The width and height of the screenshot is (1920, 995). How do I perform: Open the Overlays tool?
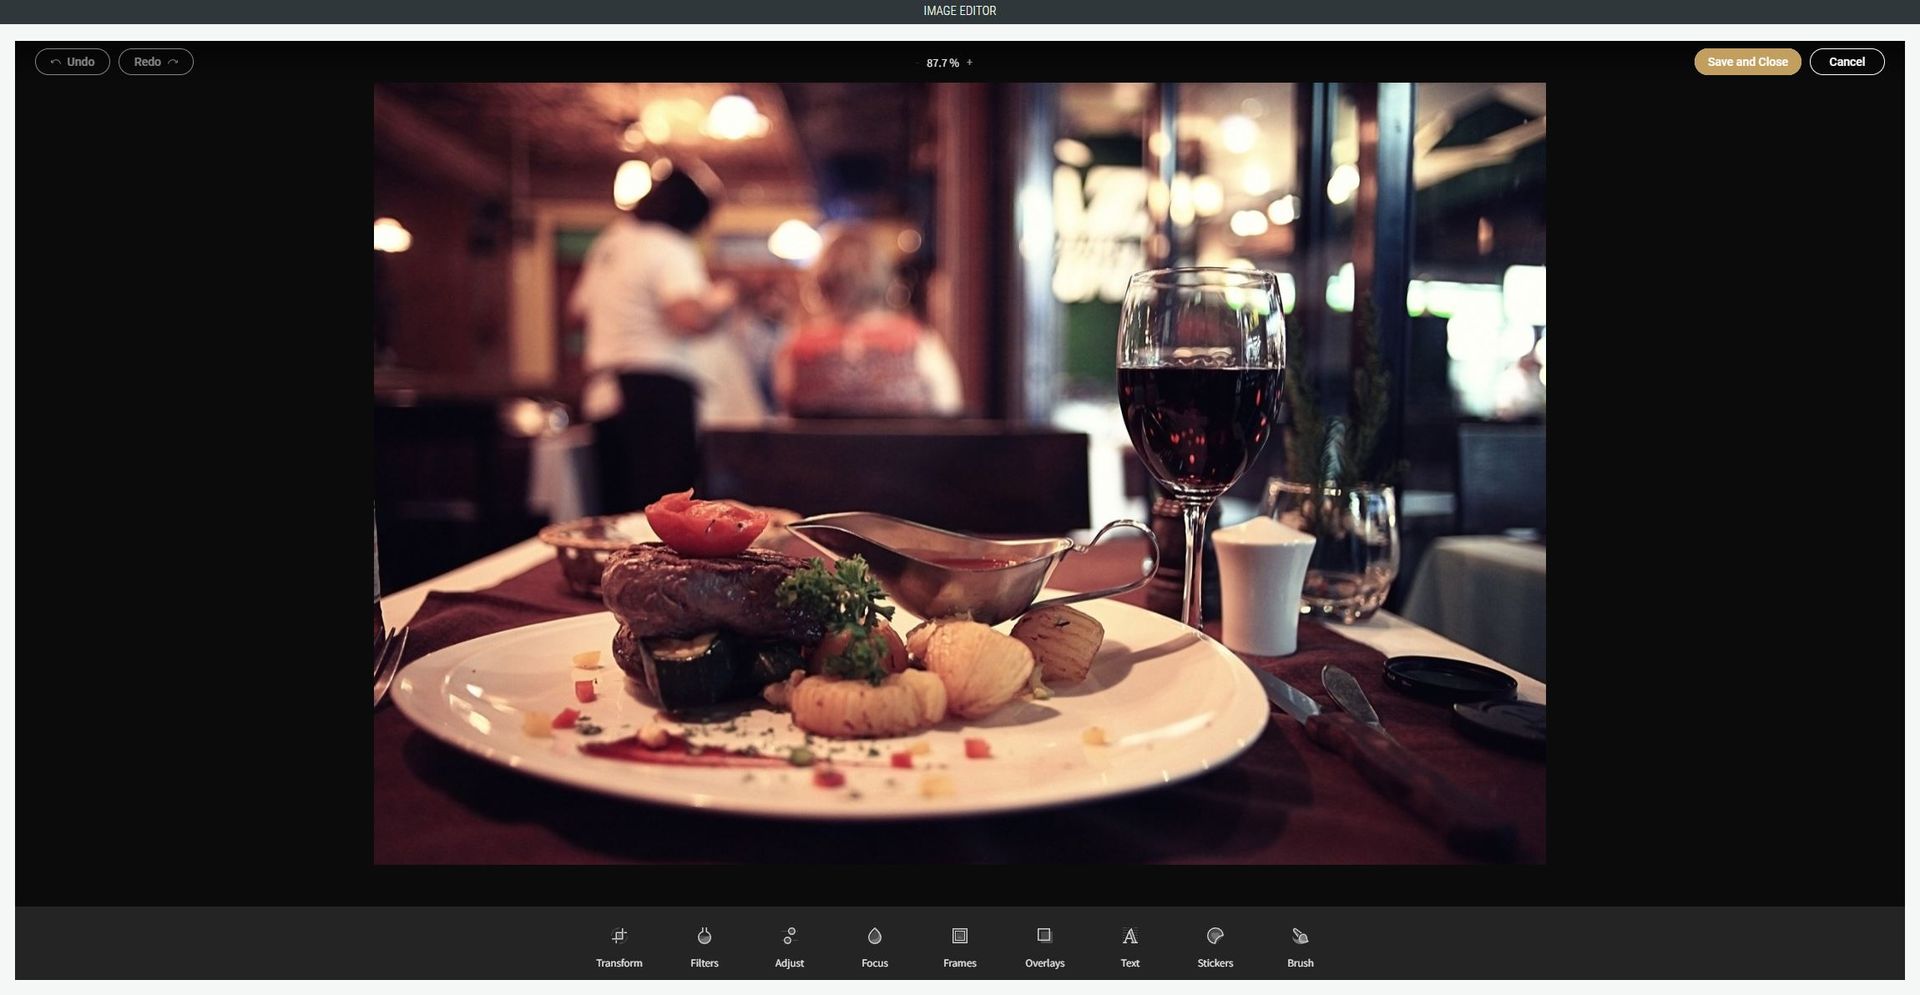tap(1044, 947)
